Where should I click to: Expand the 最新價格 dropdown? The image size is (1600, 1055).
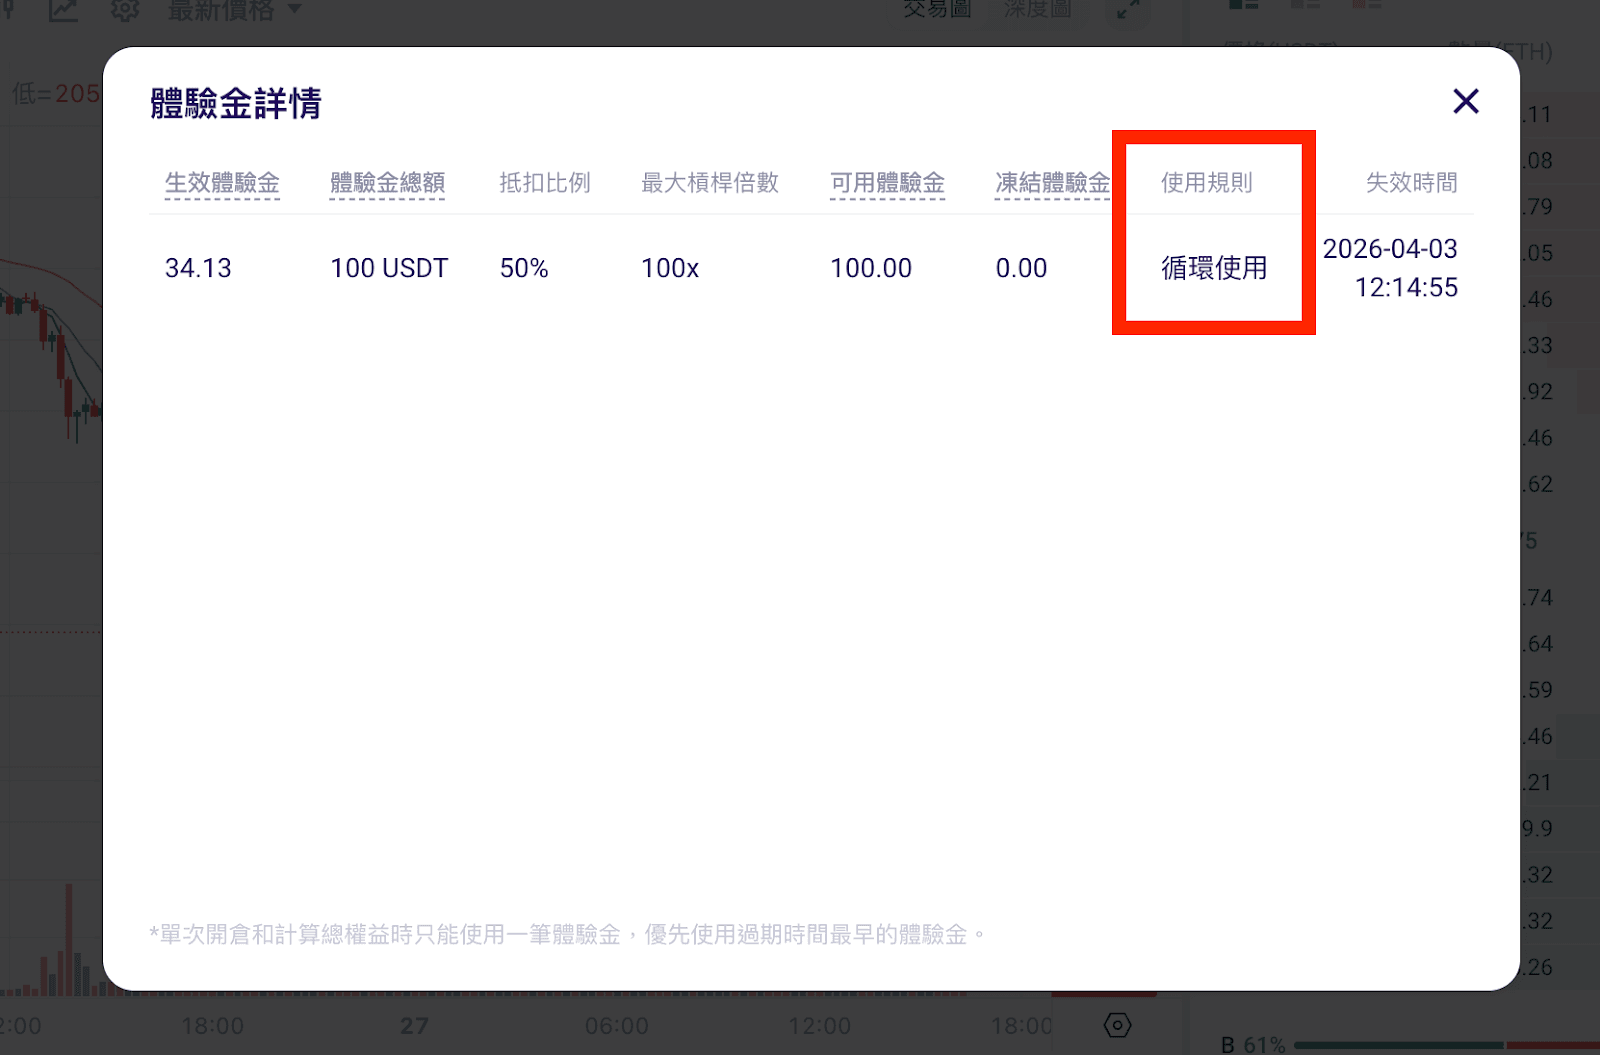tap(235, 11)
